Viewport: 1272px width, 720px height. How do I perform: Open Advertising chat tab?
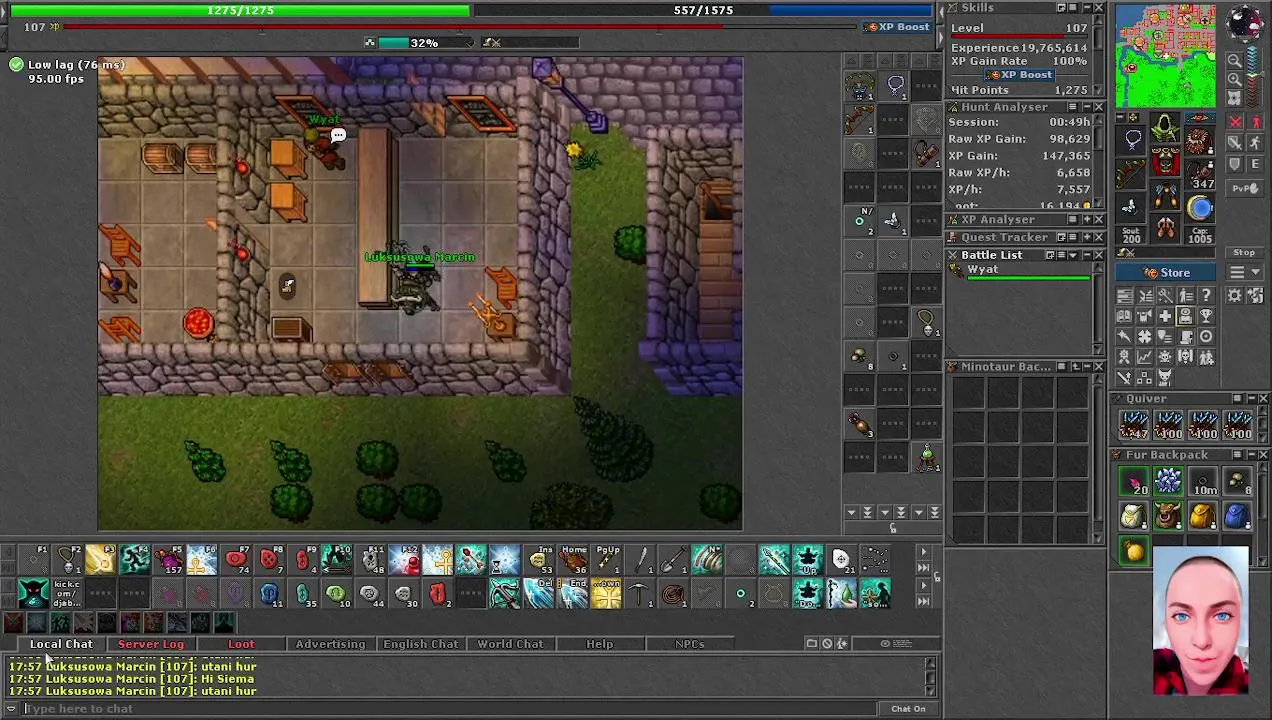pyautogui.click(x=330, y=645)
